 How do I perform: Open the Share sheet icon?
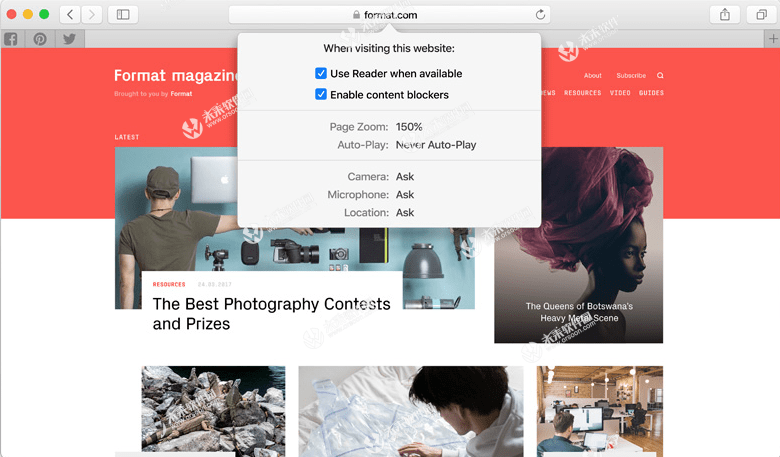[x=725, y=14]
